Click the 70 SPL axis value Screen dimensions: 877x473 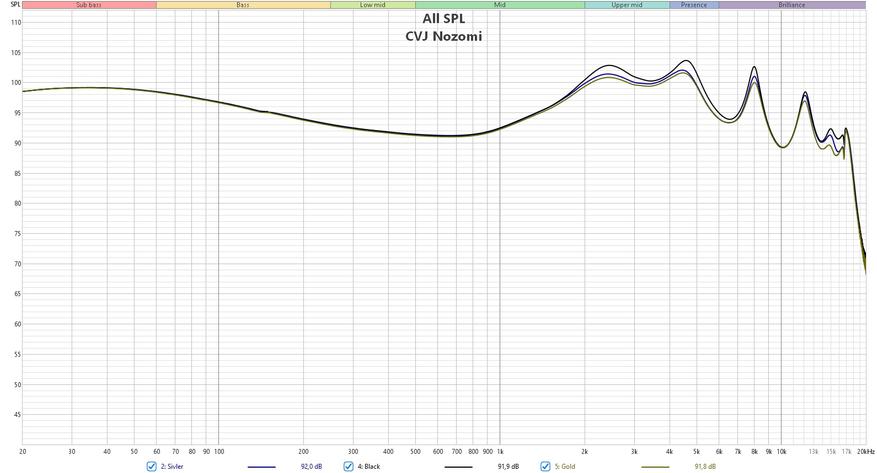pos(17,264)
